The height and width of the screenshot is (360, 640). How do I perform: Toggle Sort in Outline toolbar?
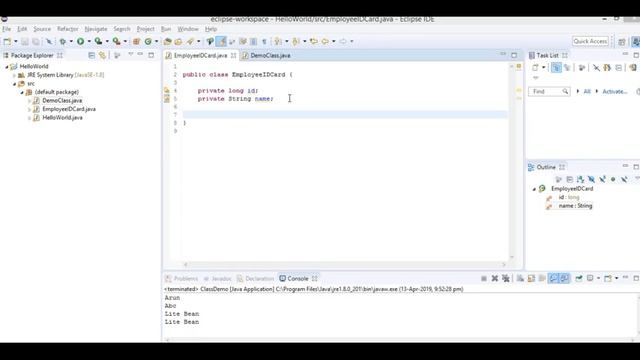[x=580, y=179]
